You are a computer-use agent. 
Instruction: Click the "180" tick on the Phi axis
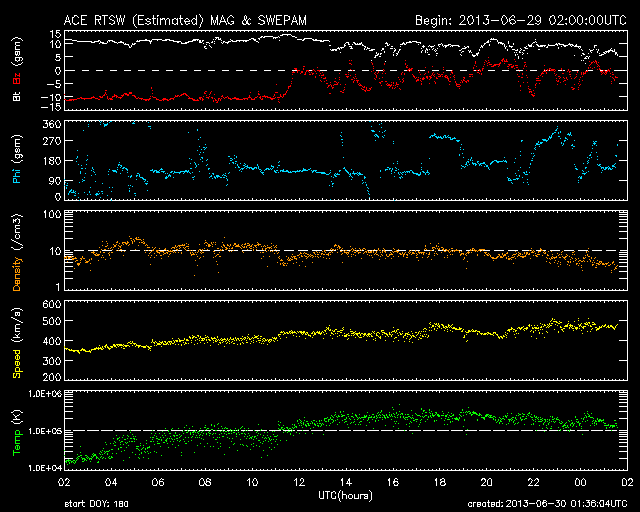52,160
